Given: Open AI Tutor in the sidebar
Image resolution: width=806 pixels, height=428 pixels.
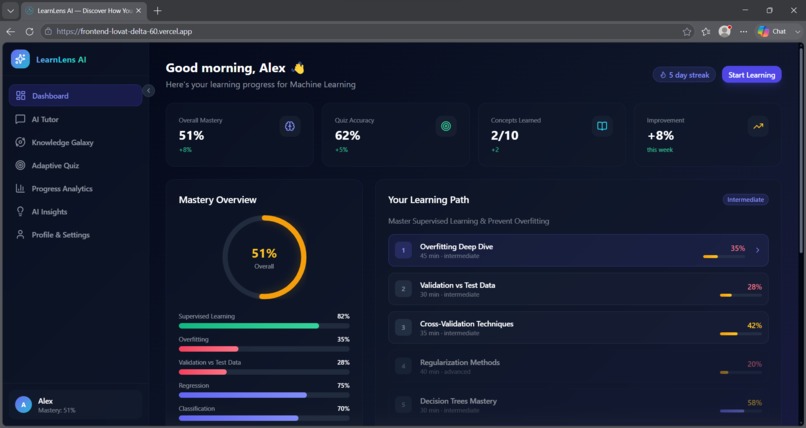Looking at the screenshot, I should 76,119.
